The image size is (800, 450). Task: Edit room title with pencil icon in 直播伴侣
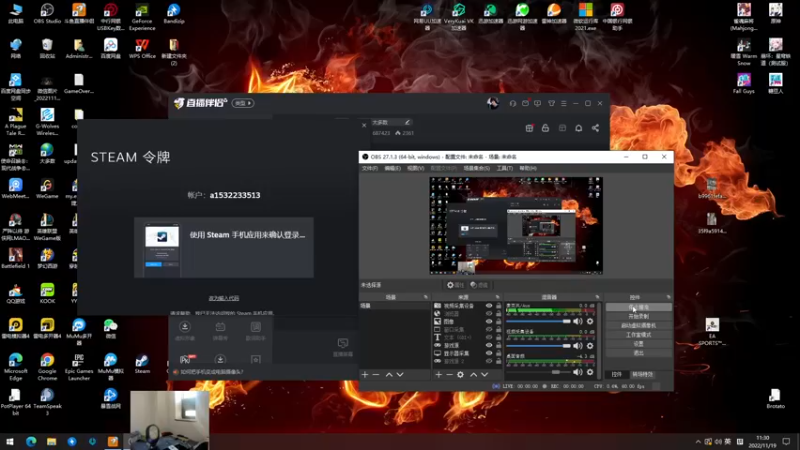[407, 122]
